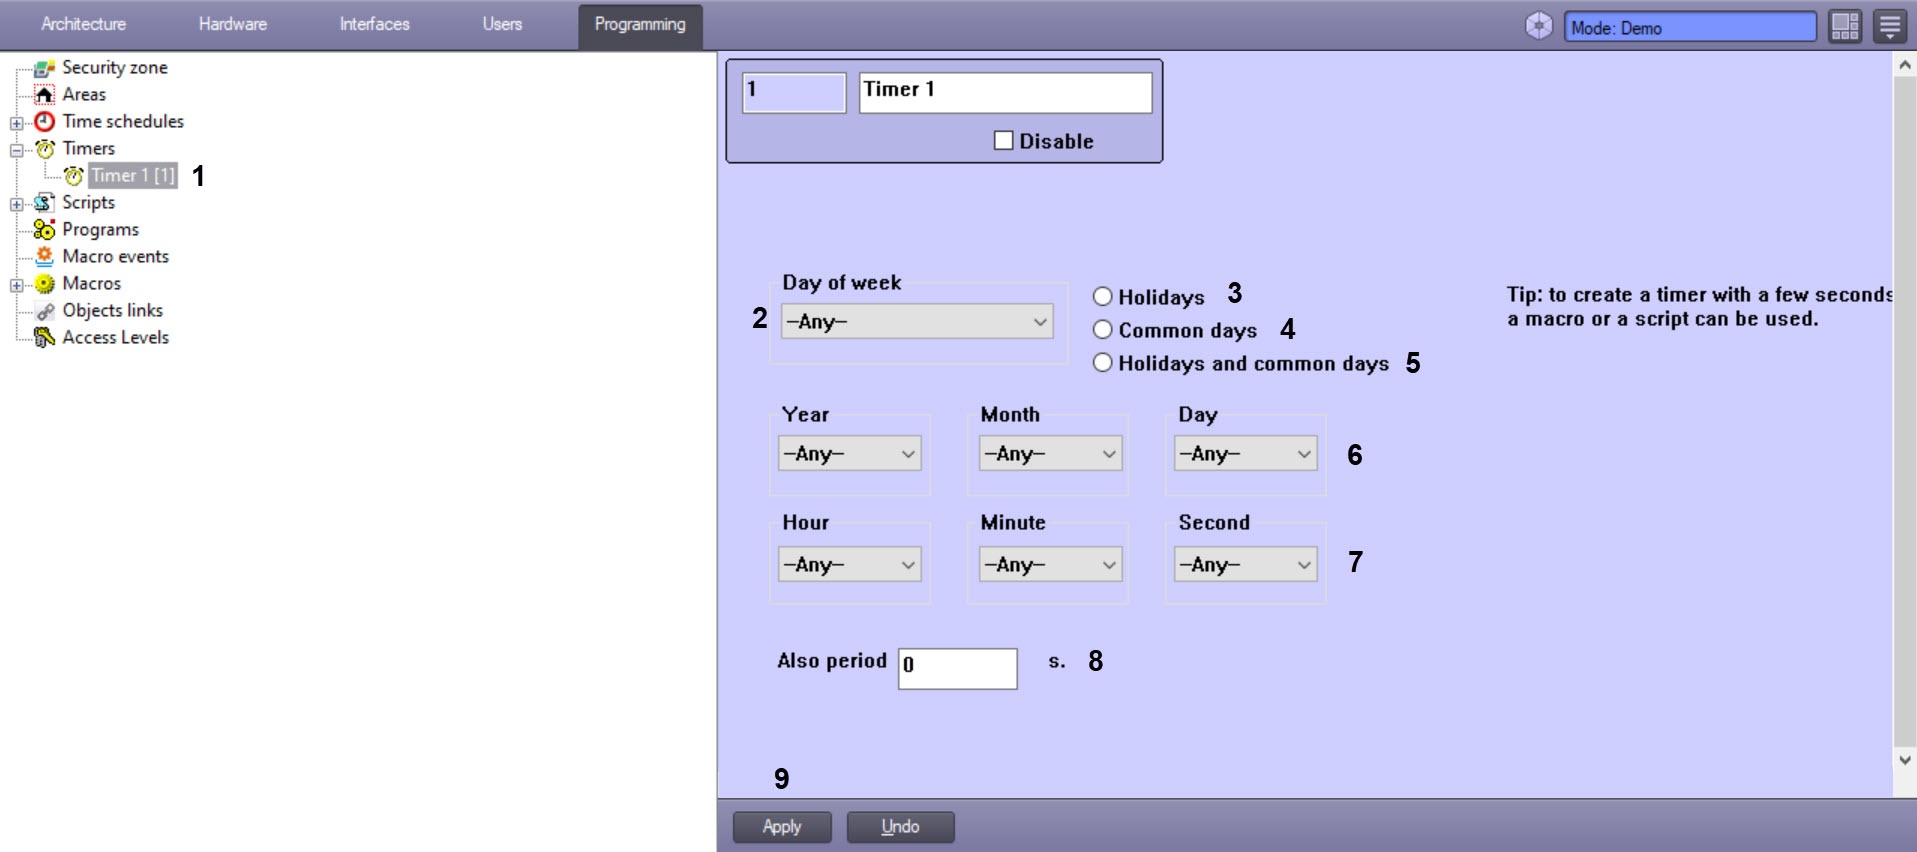Open the Month dropdown

1050,454
